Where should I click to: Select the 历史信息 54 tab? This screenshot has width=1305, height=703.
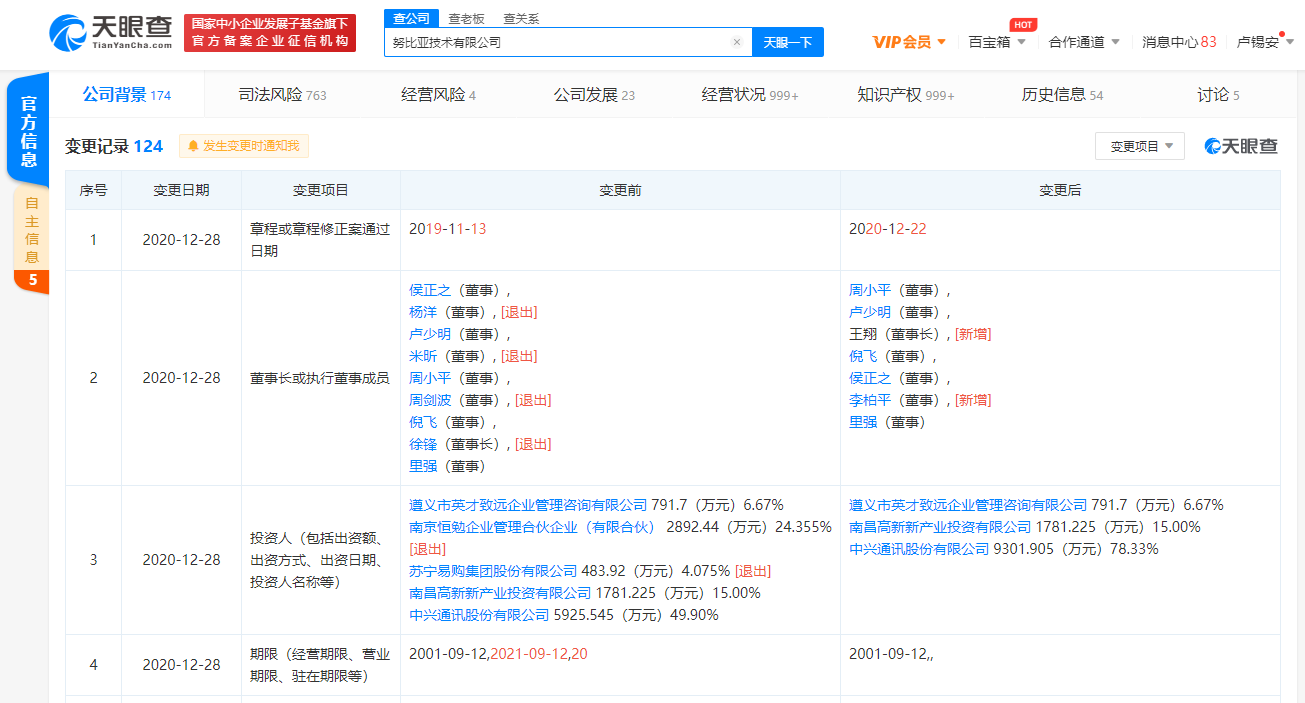1062,95
